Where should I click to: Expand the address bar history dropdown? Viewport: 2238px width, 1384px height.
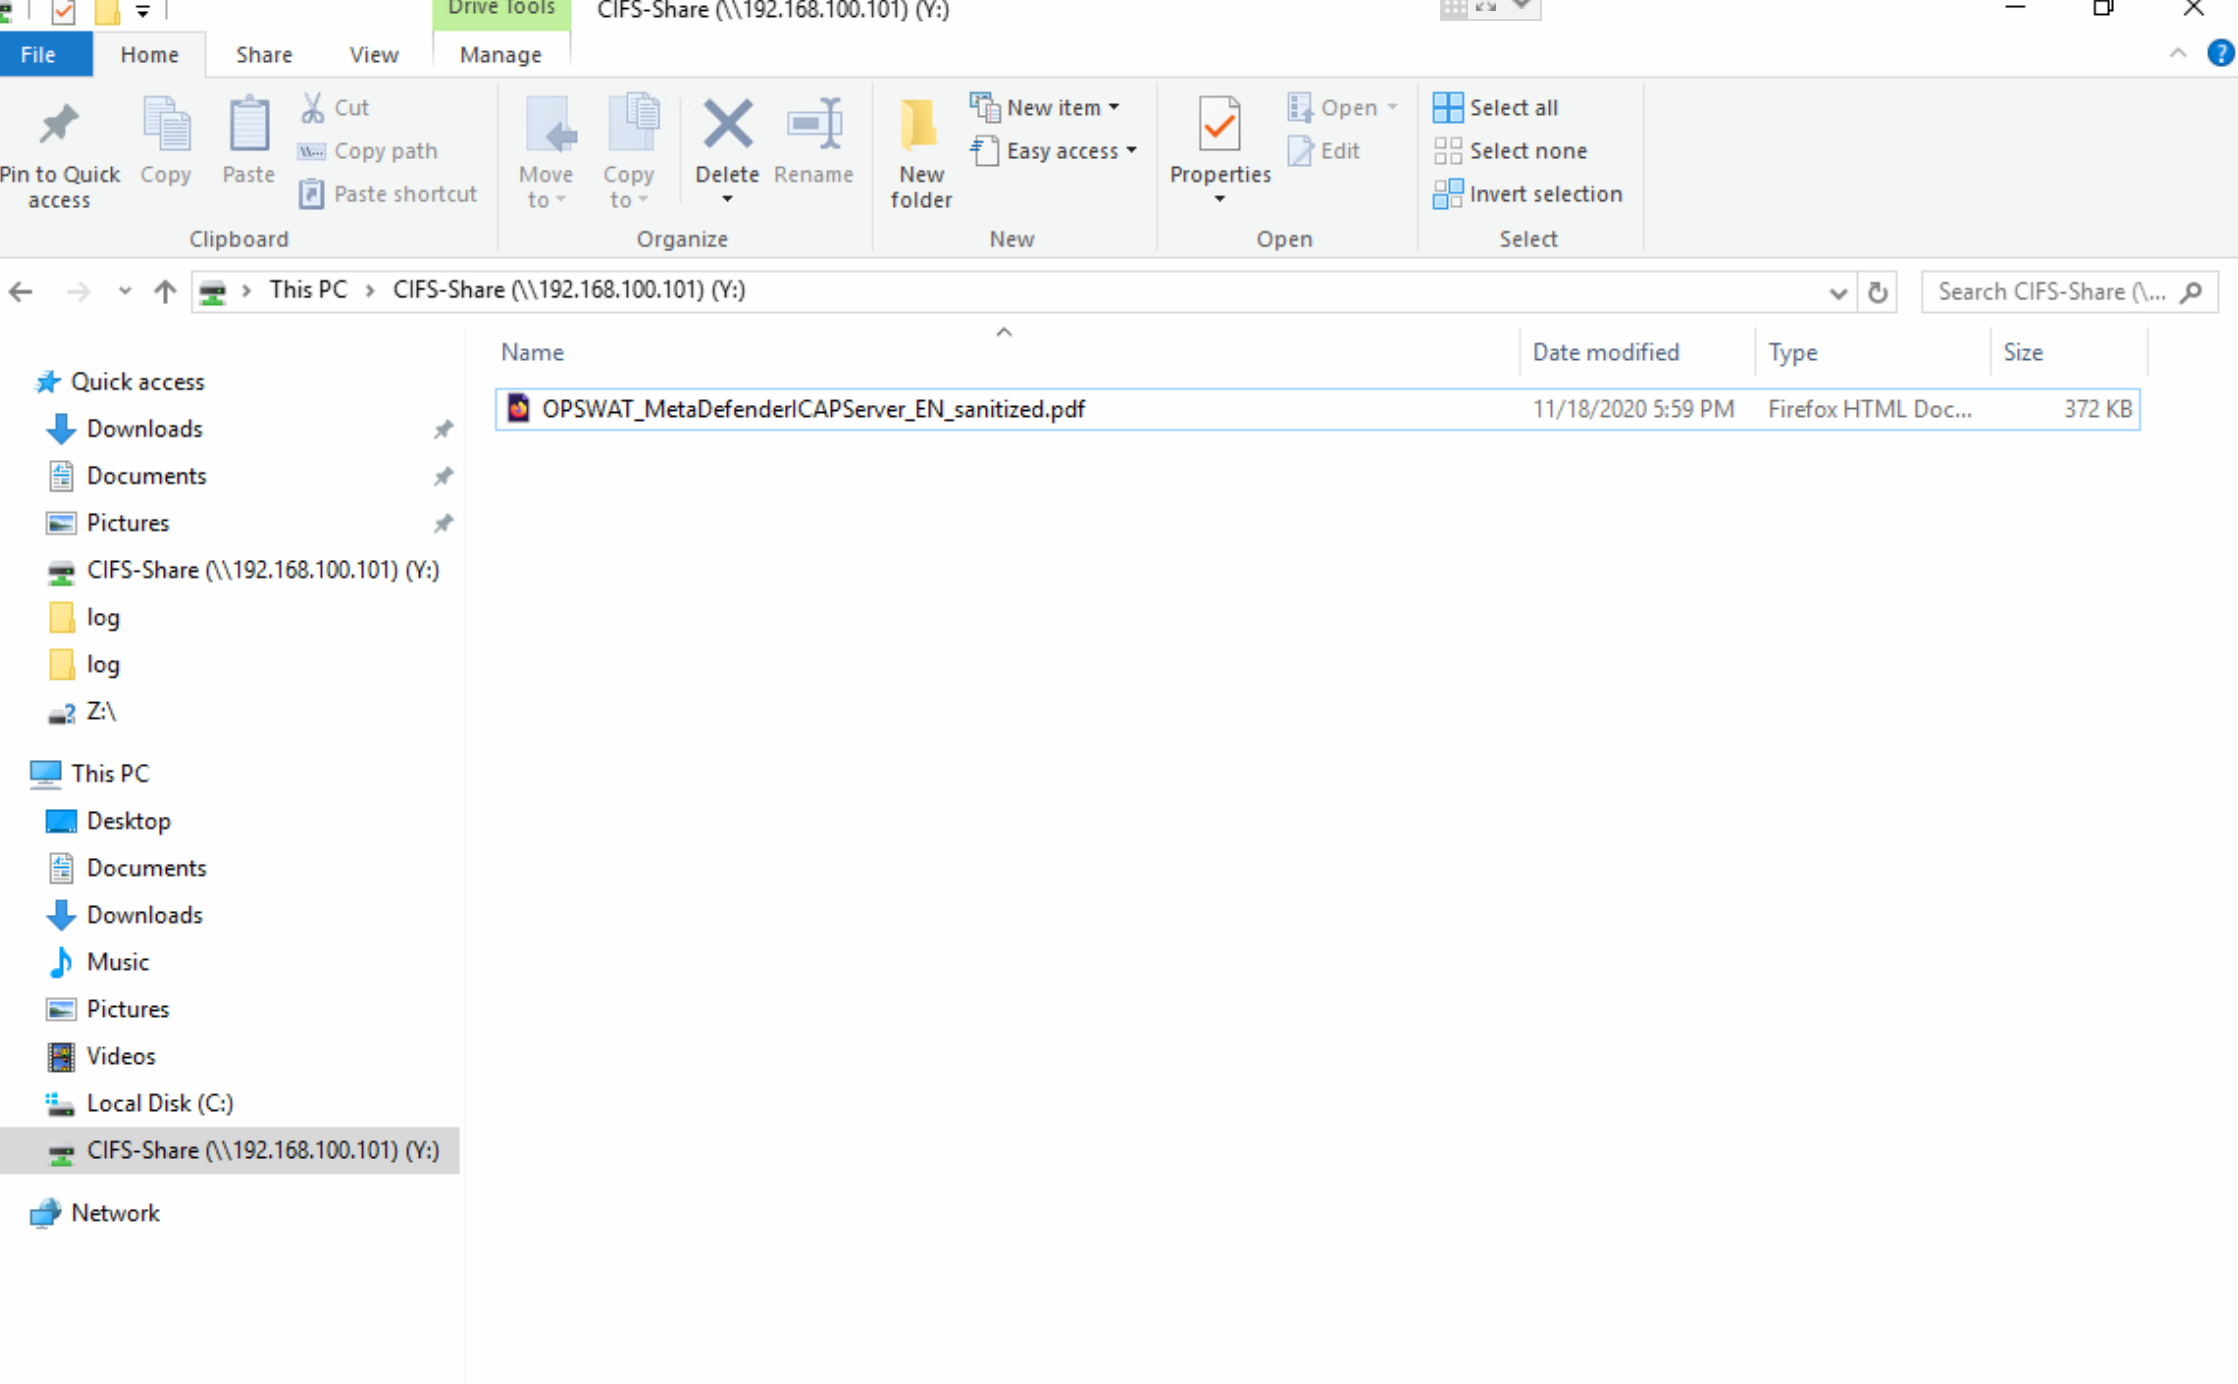point(1837,292)
